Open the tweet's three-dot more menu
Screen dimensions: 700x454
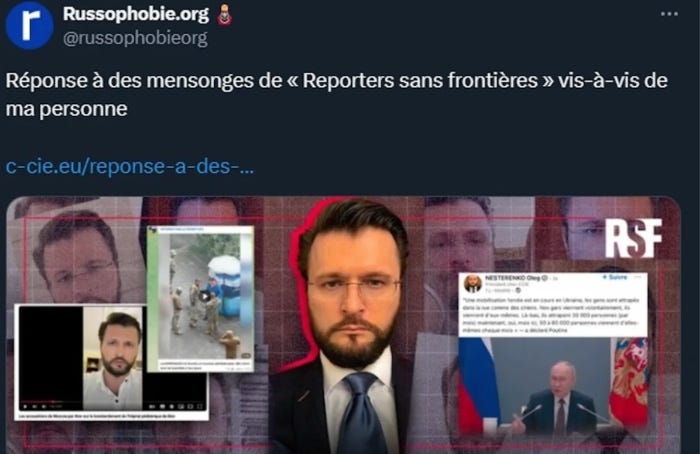pyautogui.click(x=669, y=14)
